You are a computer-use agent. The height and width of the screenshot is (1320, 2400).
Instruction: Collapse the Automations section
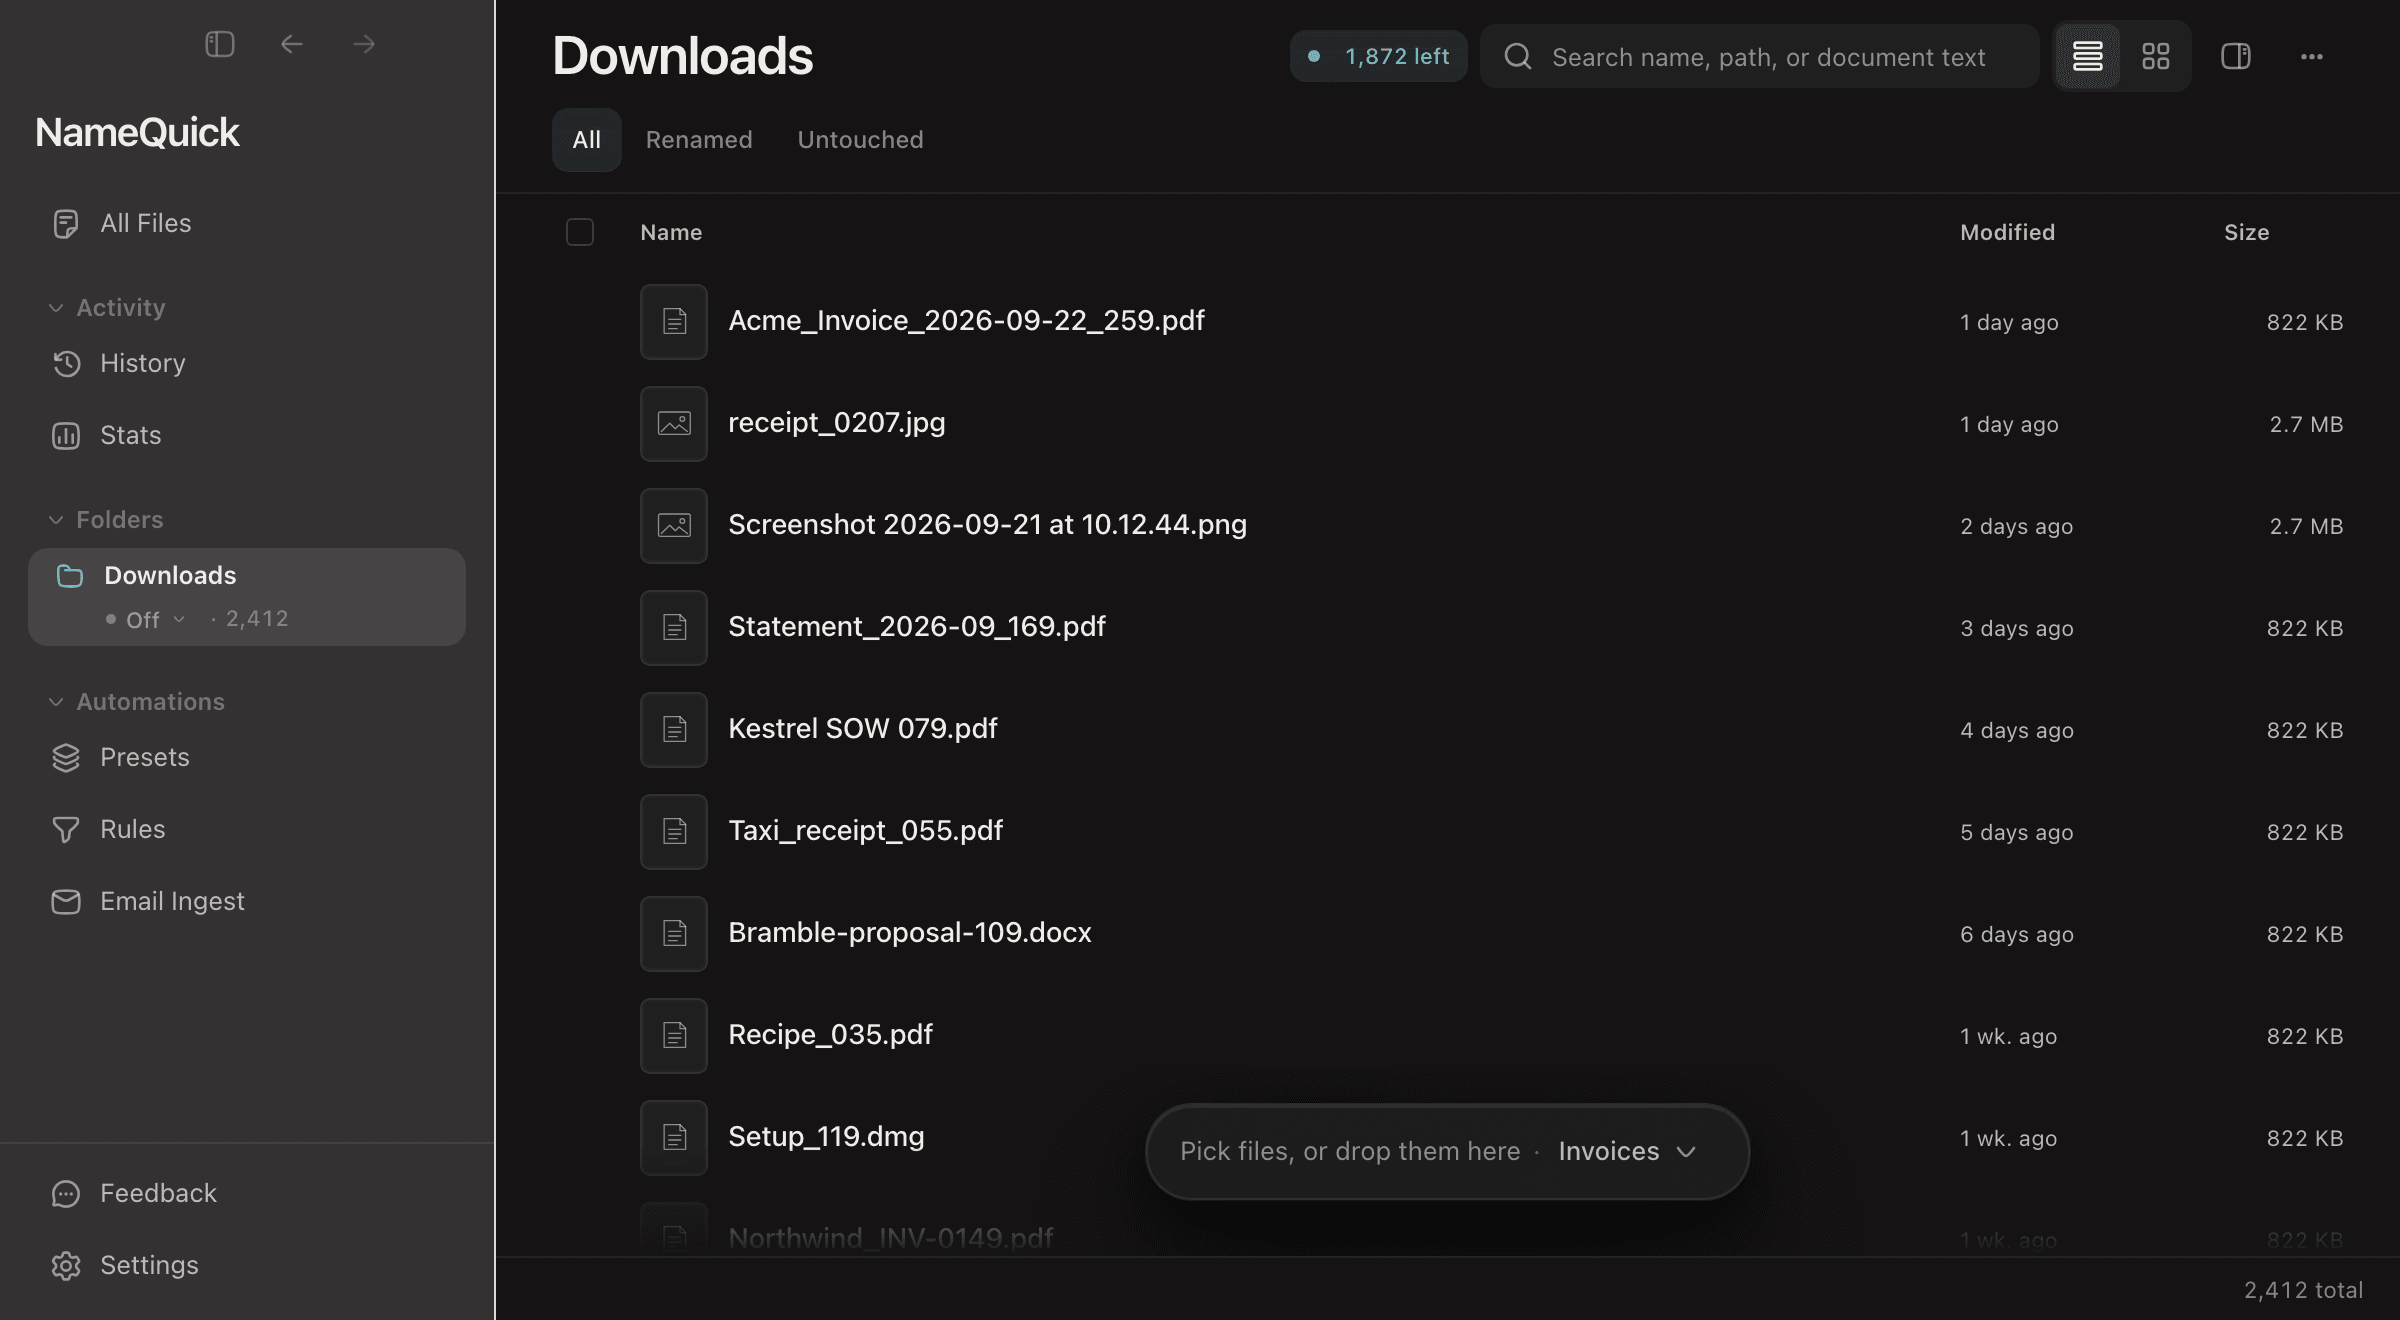click(x=56, y=702)
